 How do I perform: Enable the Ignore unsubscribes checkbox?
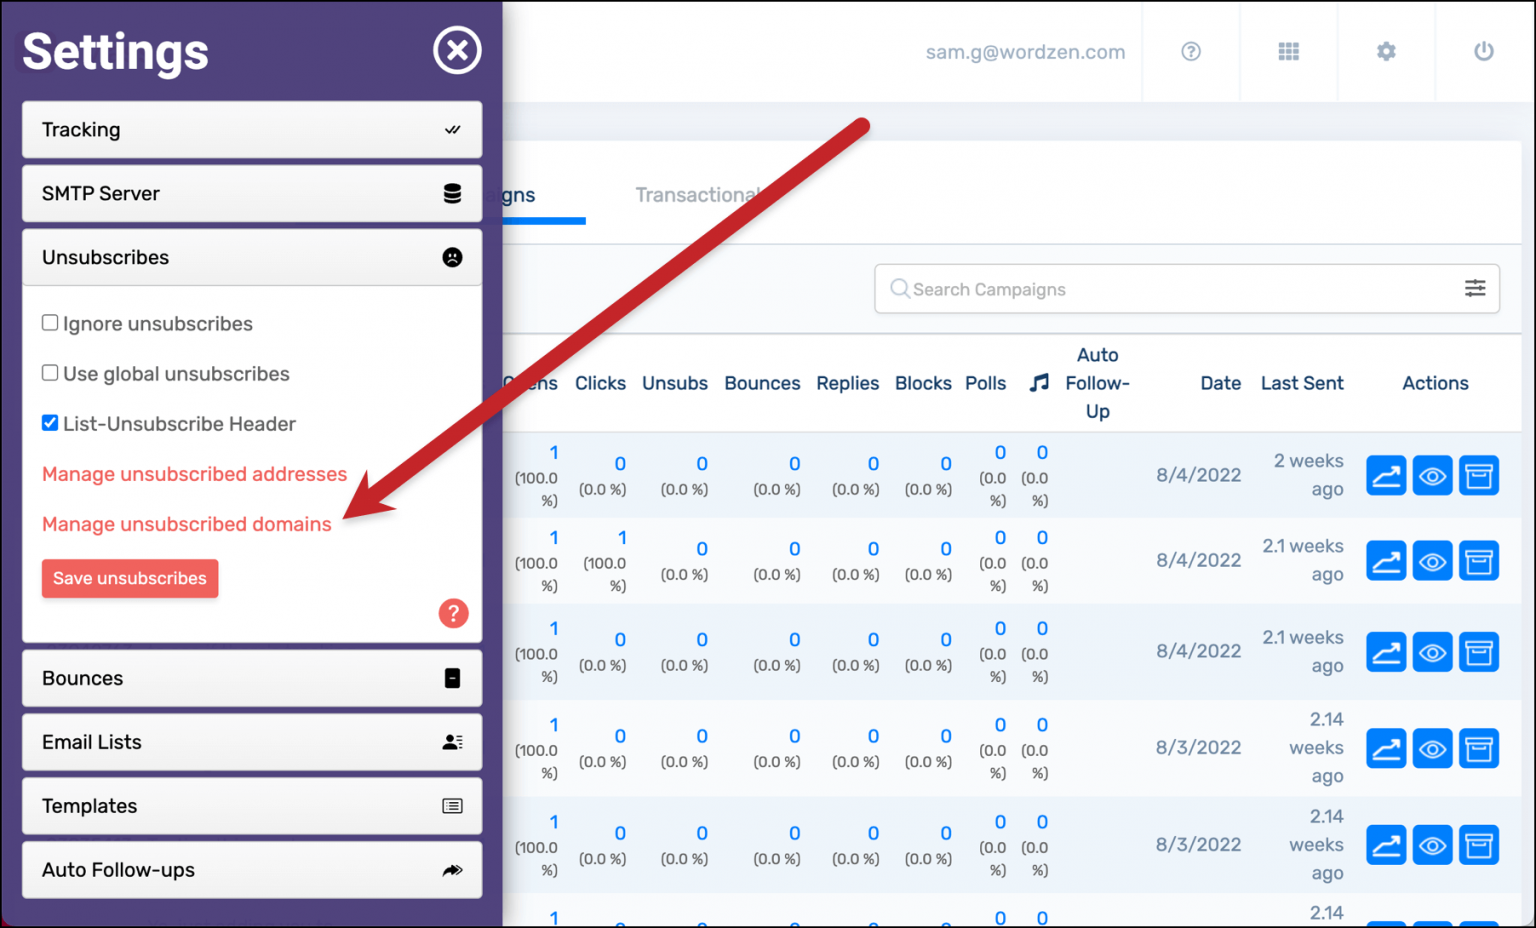coord(50,322)
